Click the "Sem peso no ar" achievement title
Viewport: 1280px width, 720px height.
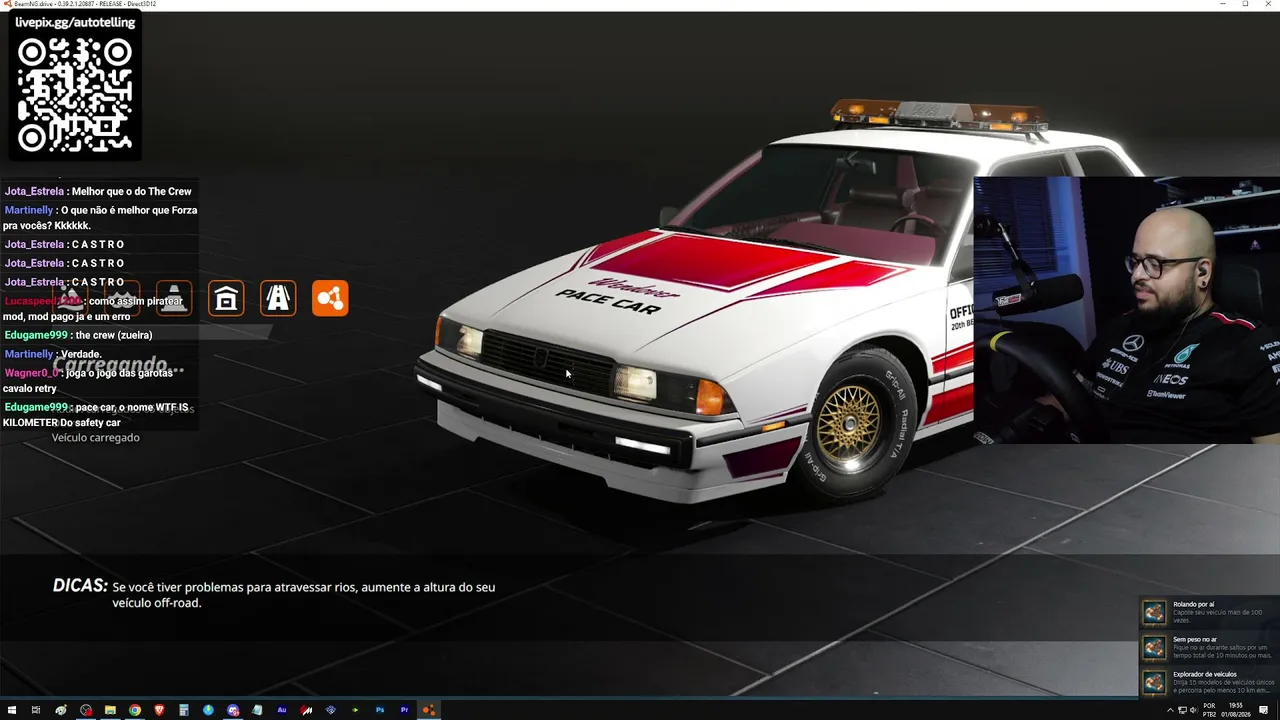1195,639
